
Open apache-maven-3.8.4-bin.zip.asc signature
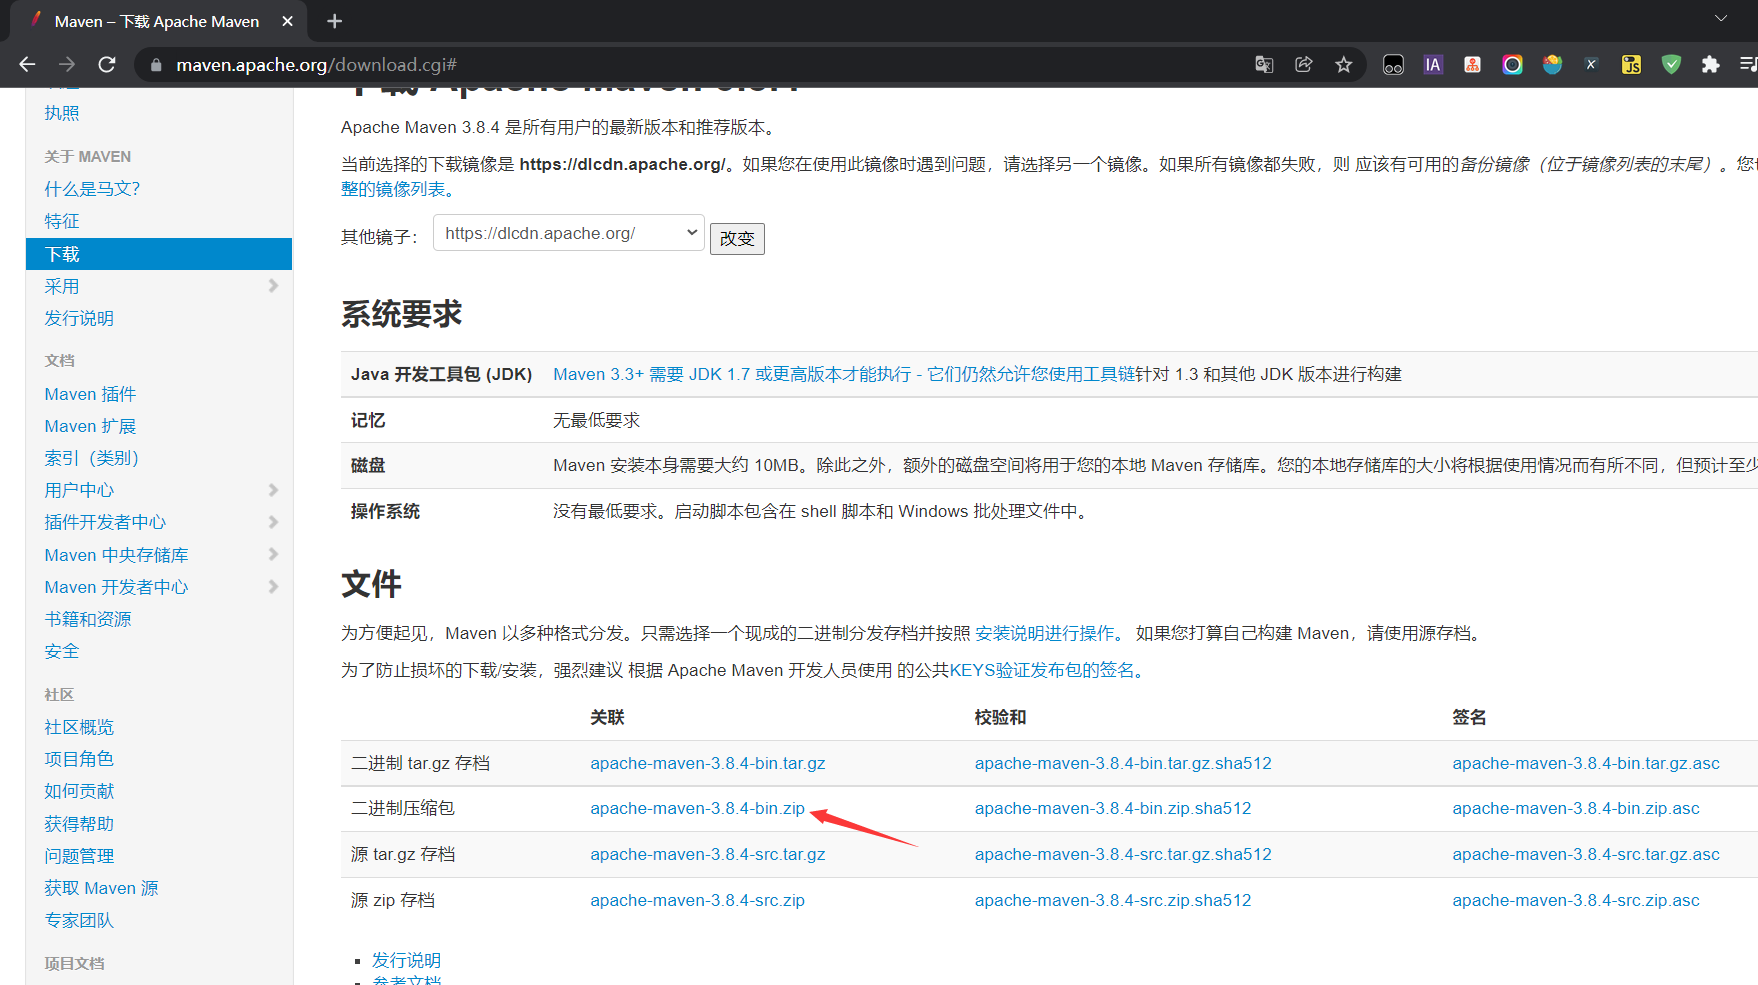tap(1576, 808)
